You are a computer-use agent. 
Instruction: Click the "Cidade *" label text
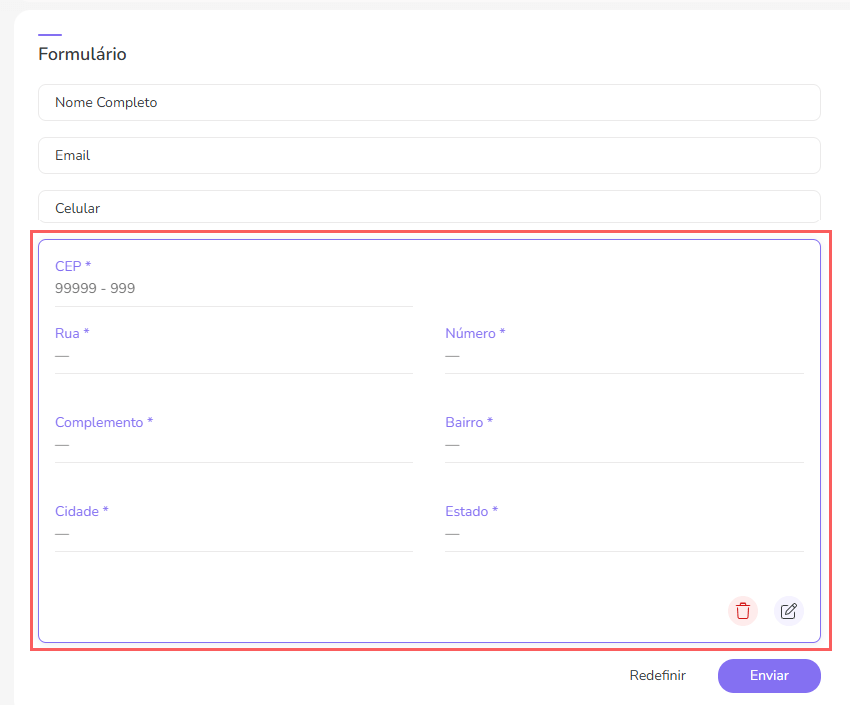tap(82, 511)
